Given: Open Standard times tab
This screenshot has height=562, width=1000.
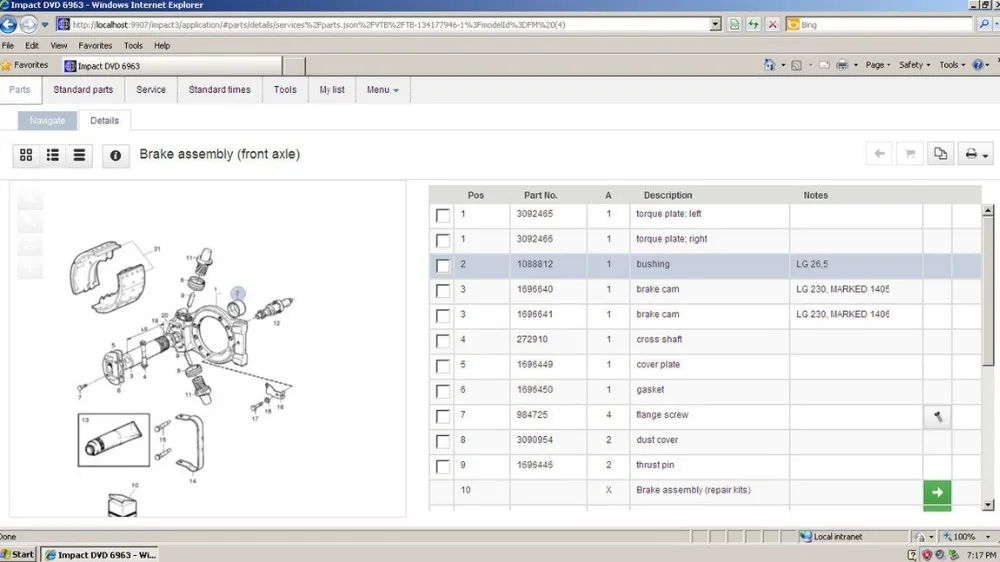Looking at the screenshot, I should [x=219, y=90].
